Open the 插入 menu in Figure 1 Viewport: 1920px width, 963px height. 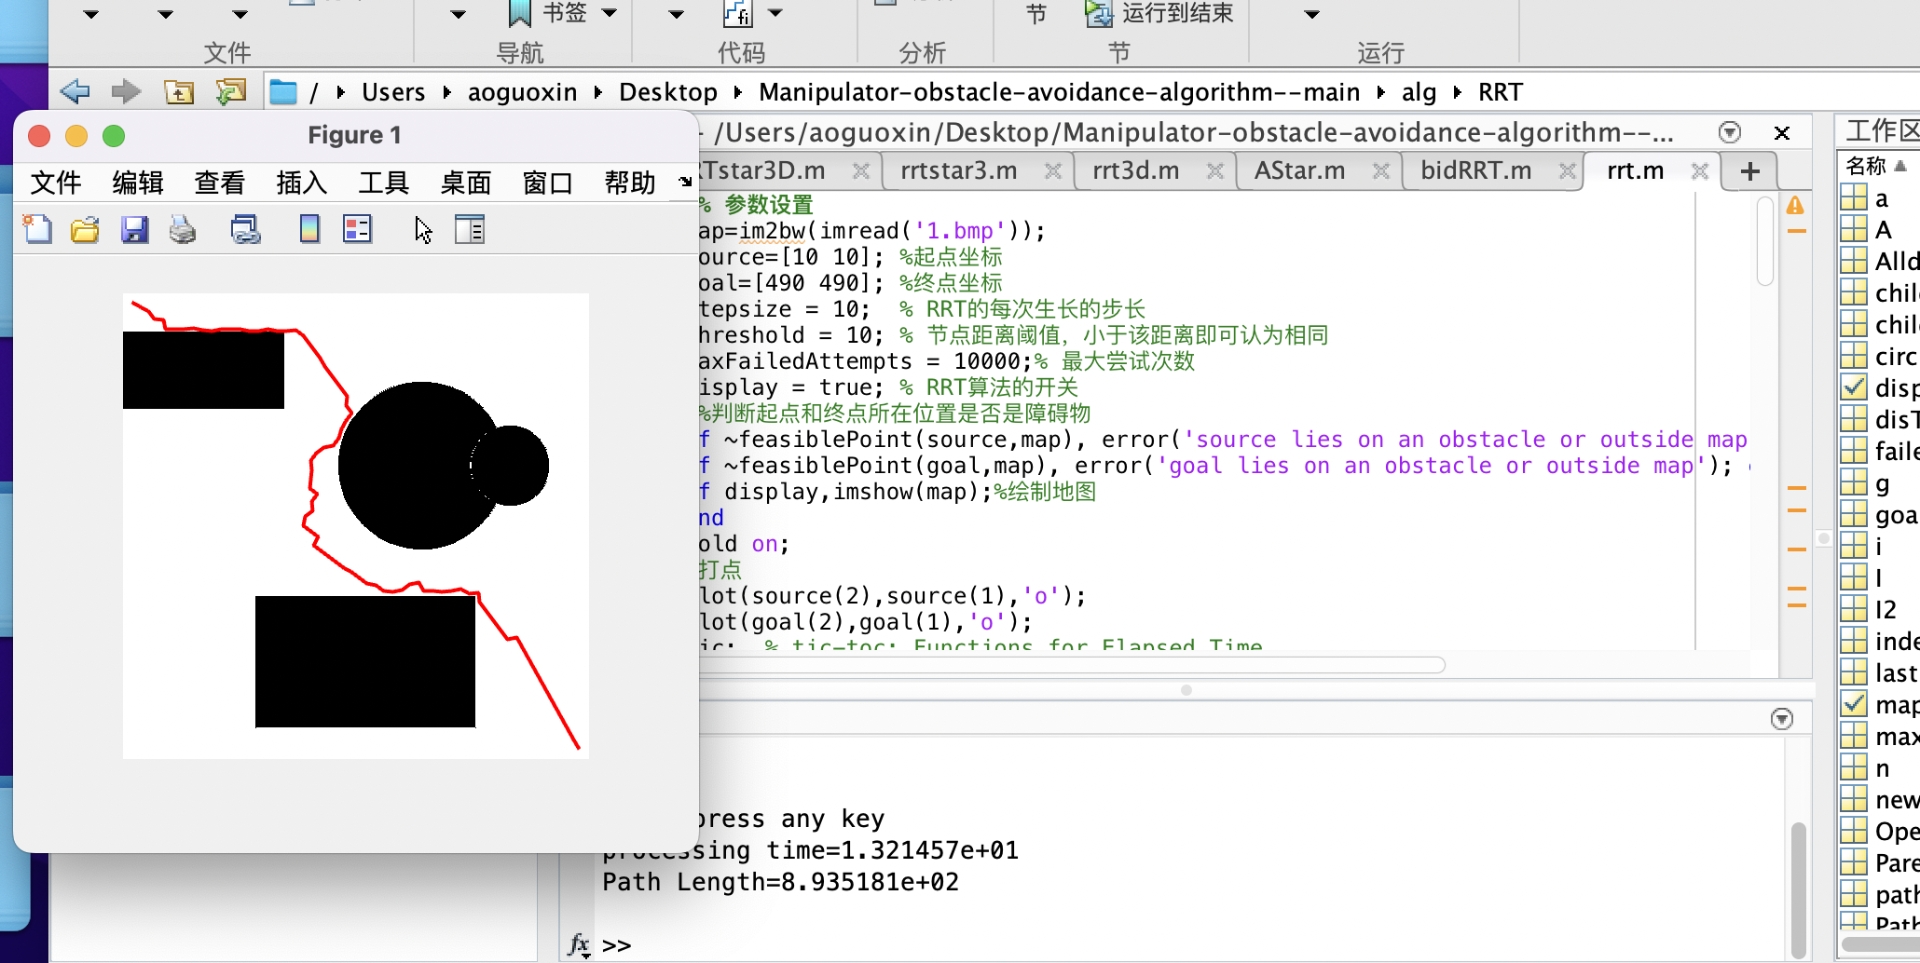tap(302, 182)
